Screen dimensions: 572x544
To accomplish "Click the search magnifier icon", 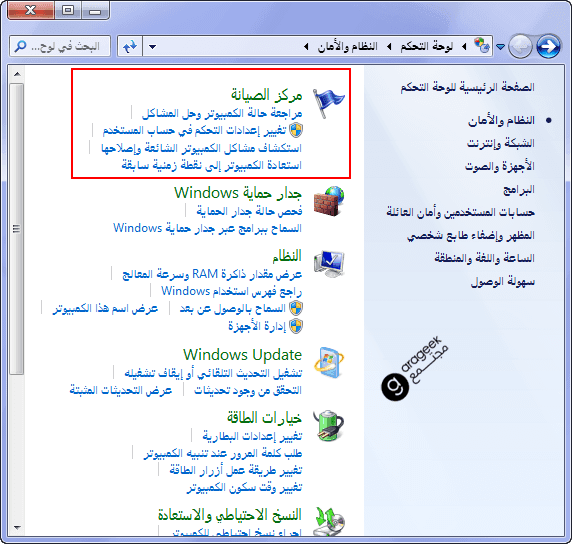I will [20, 46].
